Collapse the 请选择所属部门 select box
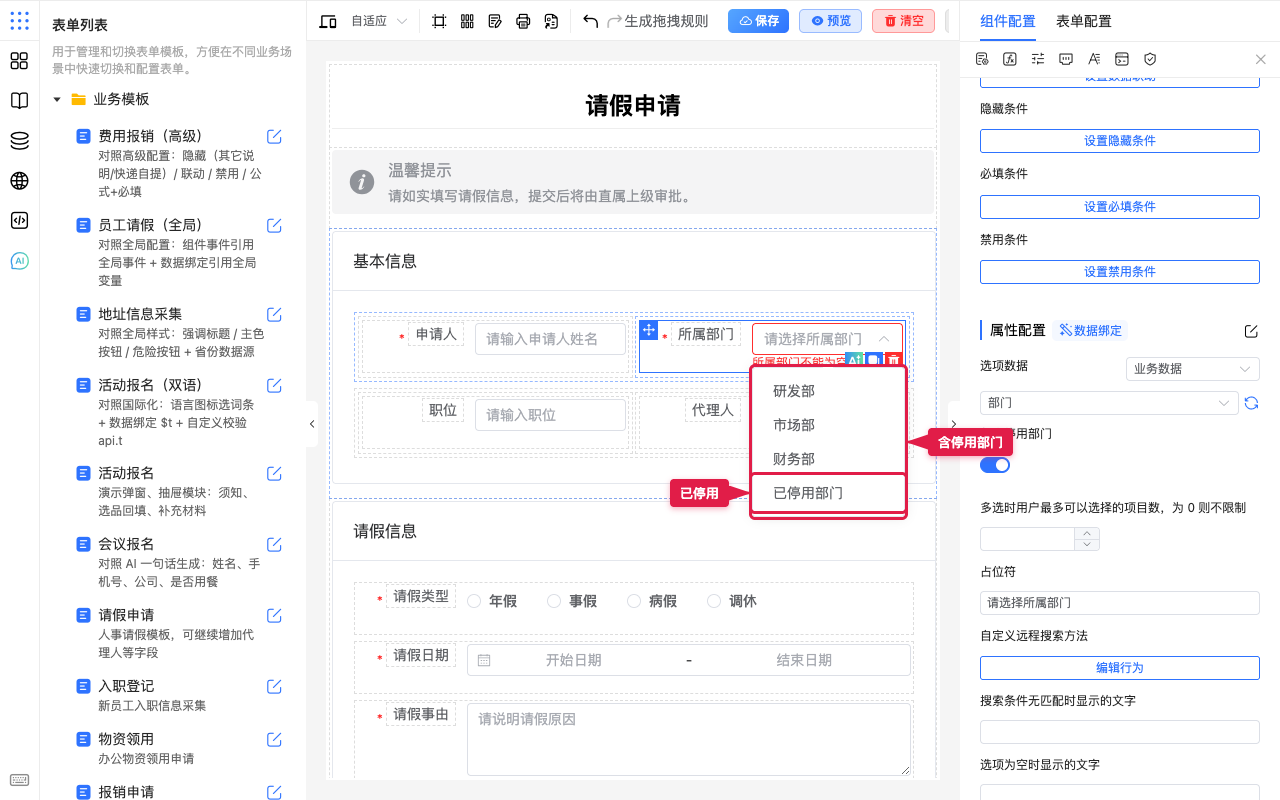 tap(827, 339)
